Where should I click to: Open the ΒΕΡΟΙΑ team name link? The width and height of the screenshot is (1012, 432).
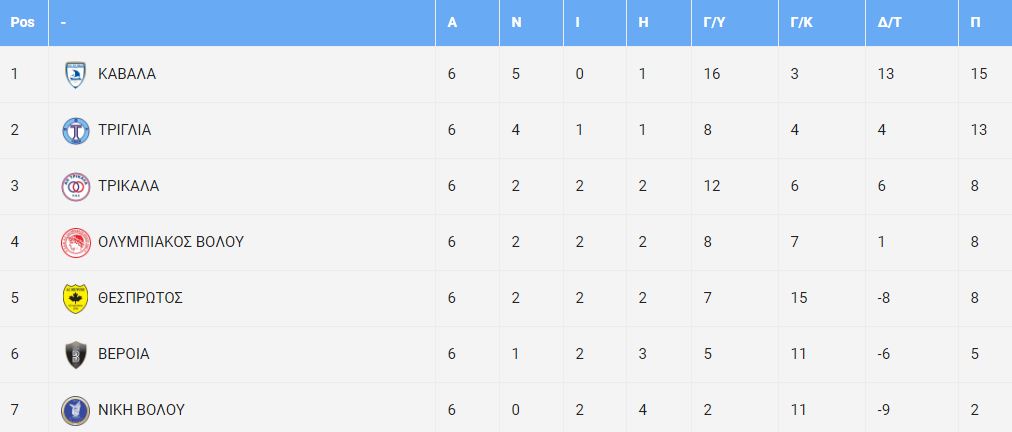pos(124,355)
